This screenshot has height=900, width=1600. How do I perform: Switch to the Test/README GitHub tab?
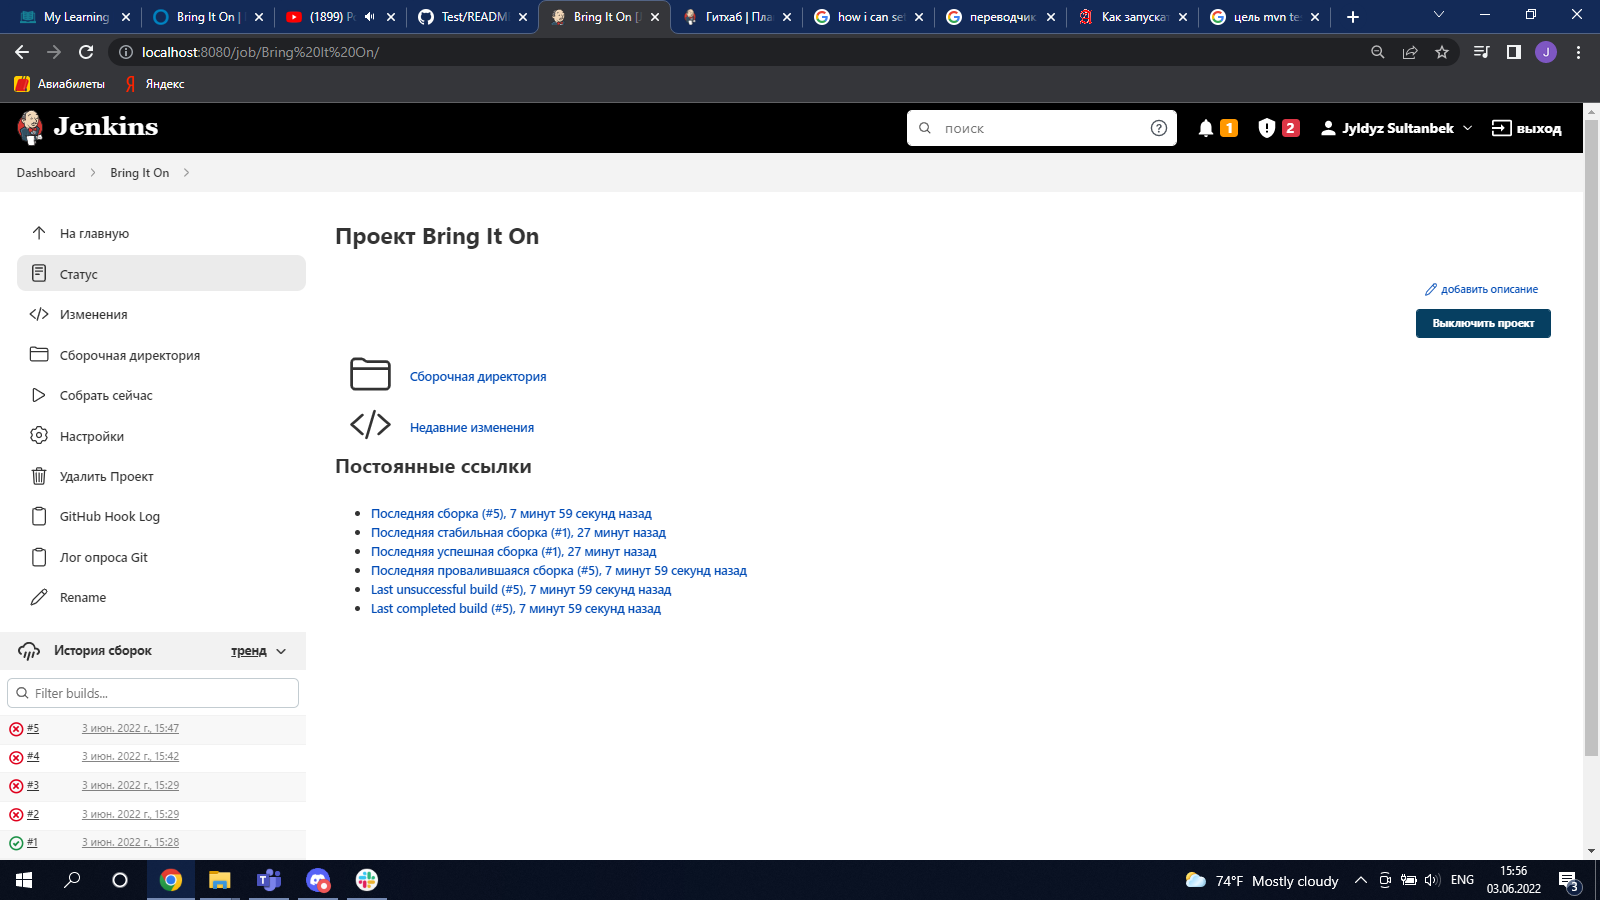(472, 17)
